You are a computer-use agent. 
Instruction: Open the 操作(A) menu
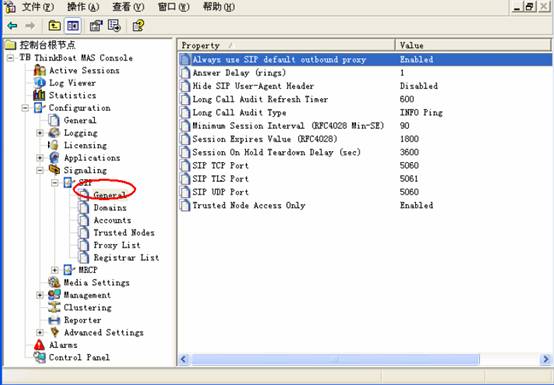click(83, 7)
